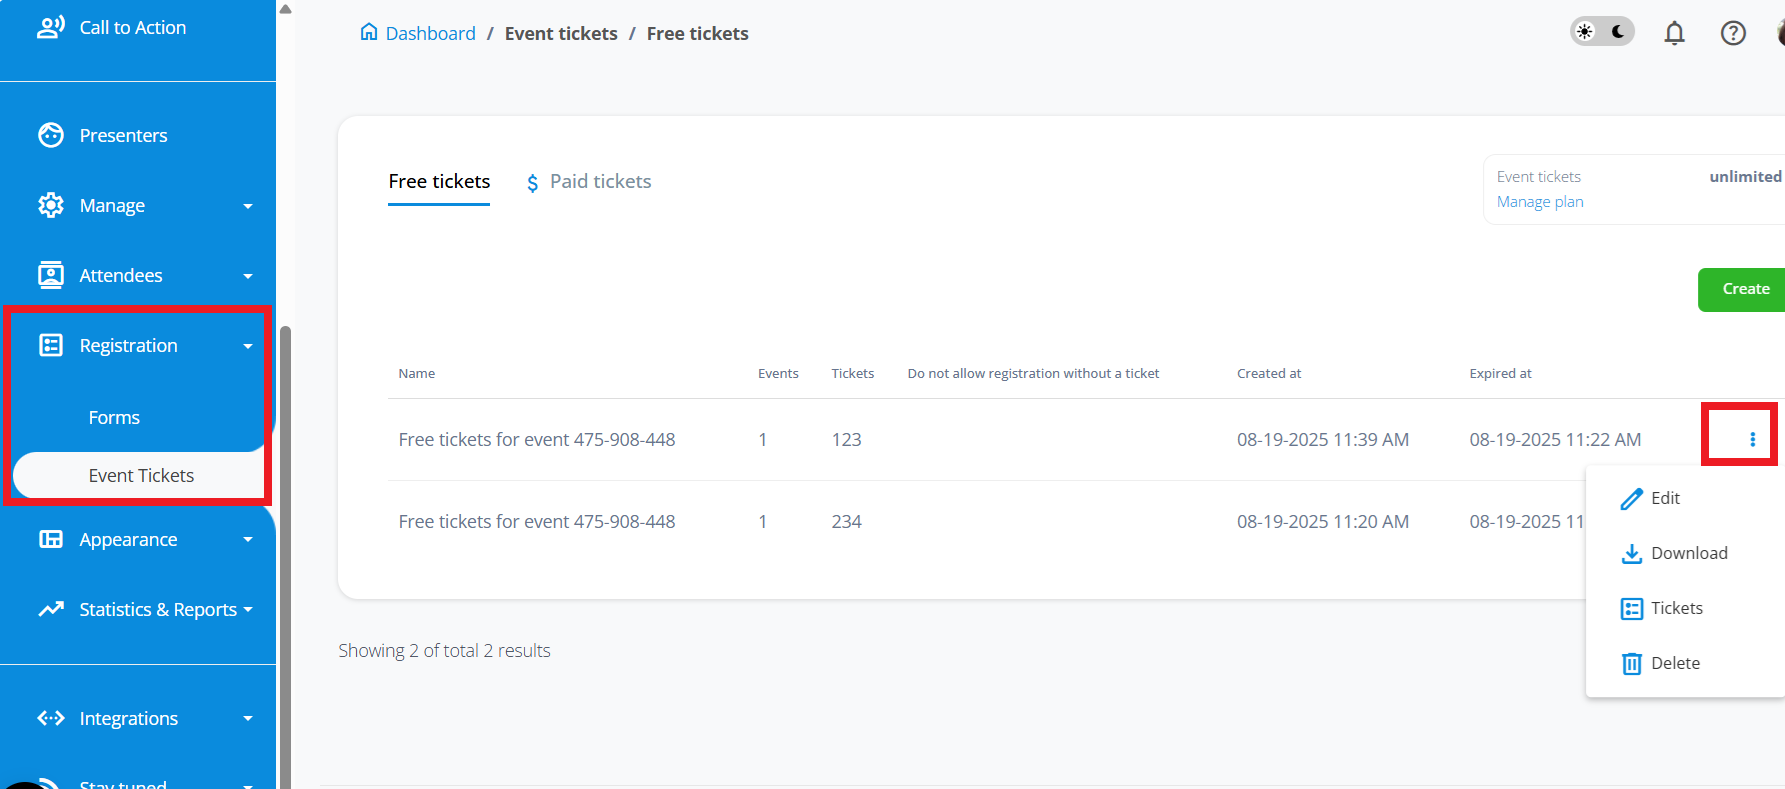Click the Attendees sidebar icon
Screen dimensions: 1785x789
pyautogui.click(x=51, y=275)
